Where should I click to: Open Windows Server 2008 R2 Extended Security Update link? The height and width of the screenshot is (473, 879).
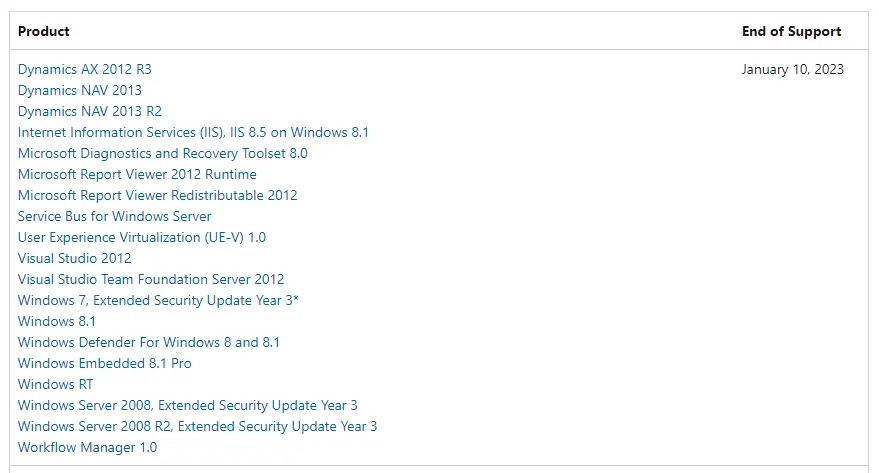pos(197,426)
